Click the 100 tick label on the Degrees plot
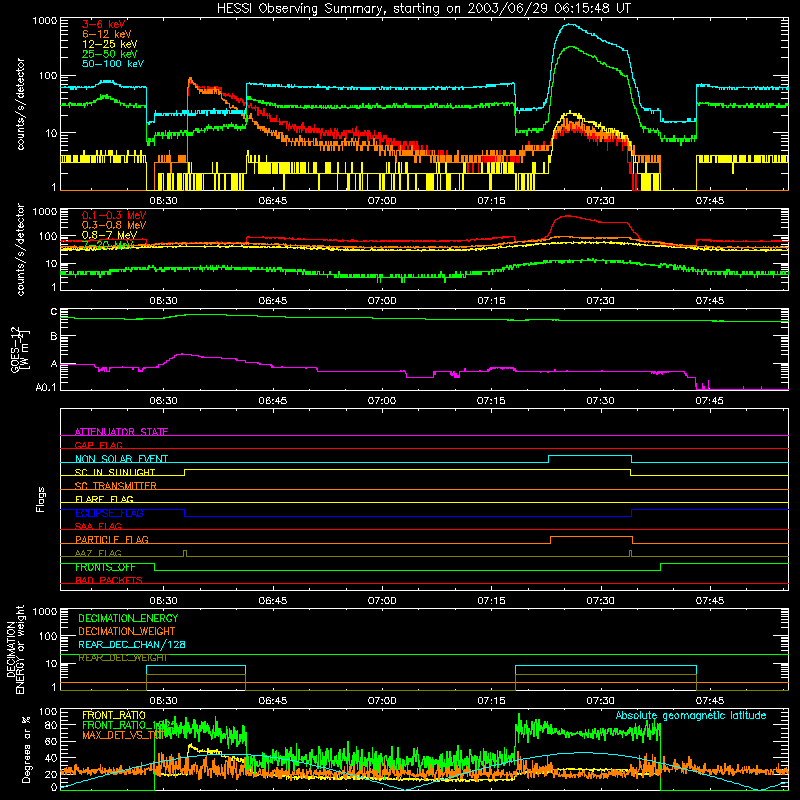This screenshot has width=800, height=800. (48, 711)
